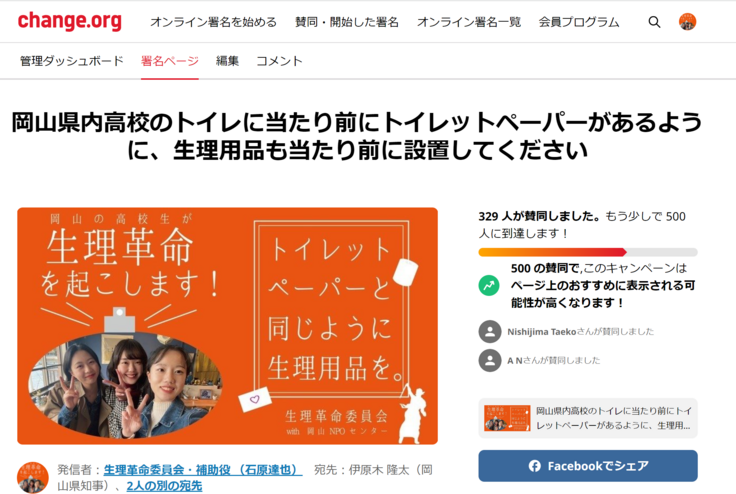Switch to the コメント tab
Image resolution: width=736 pixels, height=494 pixels.
(x=279, y=61)
